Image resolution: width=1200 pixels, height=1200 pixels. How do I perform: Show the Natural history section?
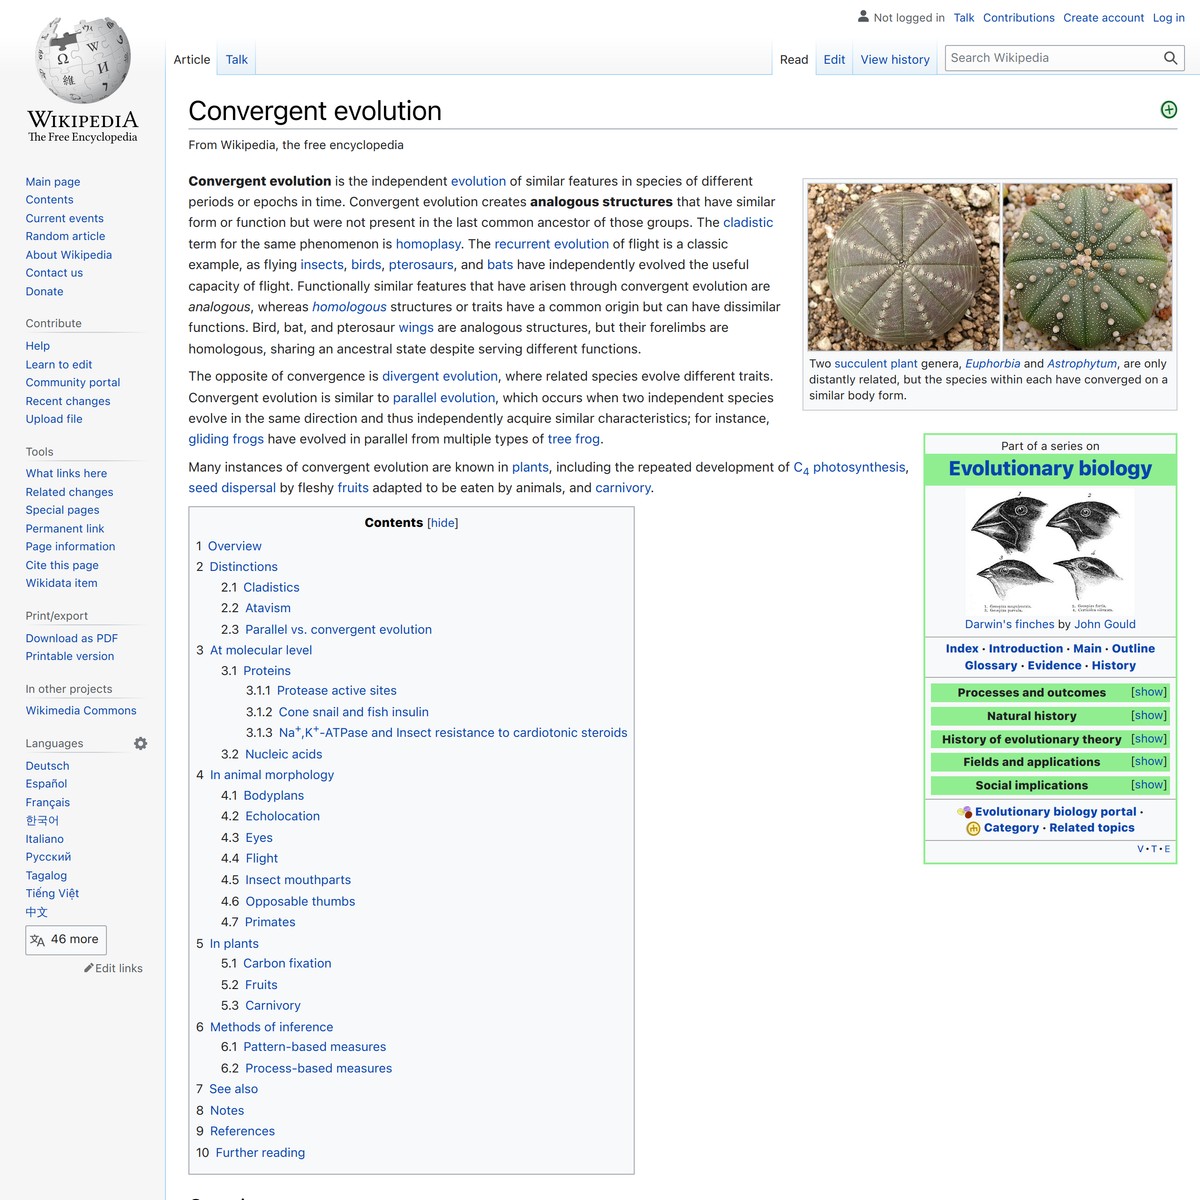1148,715
